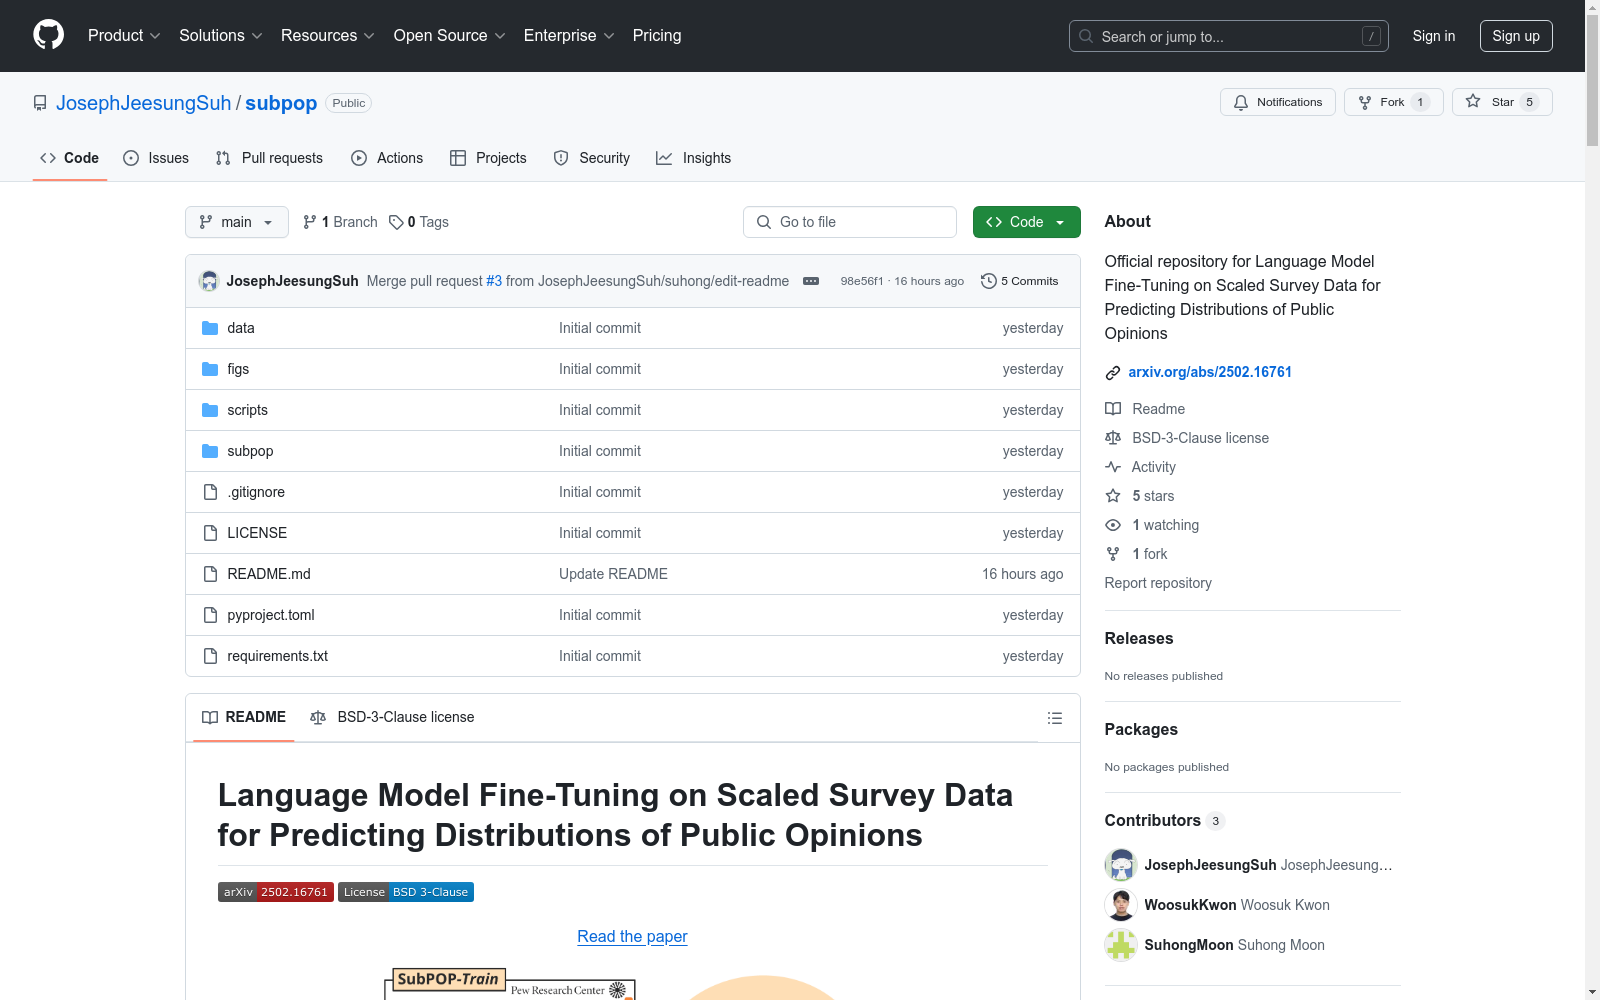Select the README tab in file viewer
This screenshot has height=1000, width=1600.
pyautogui.click(x=244, y=717)
